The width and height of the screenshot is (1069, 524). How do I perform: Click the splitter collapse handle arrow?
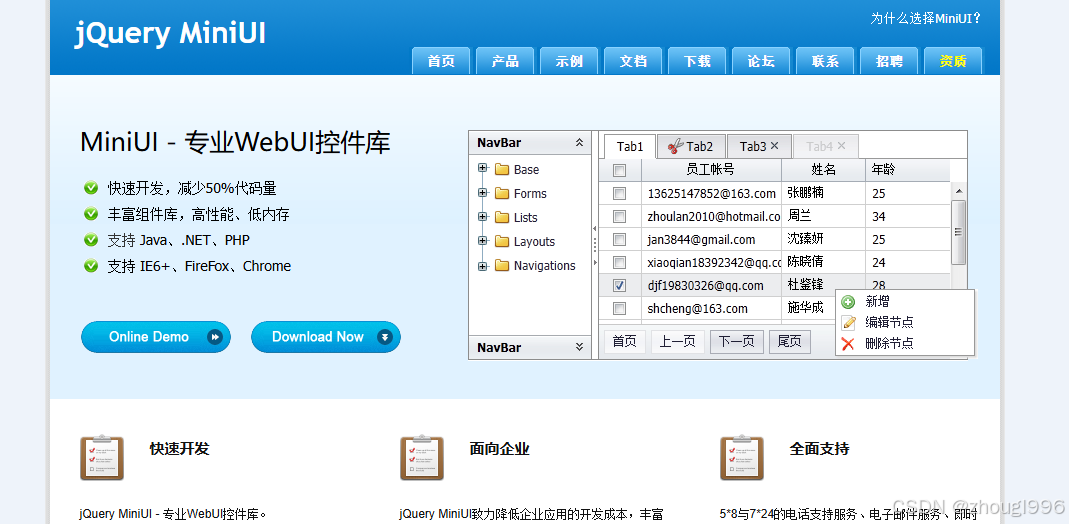pos(594,228)
